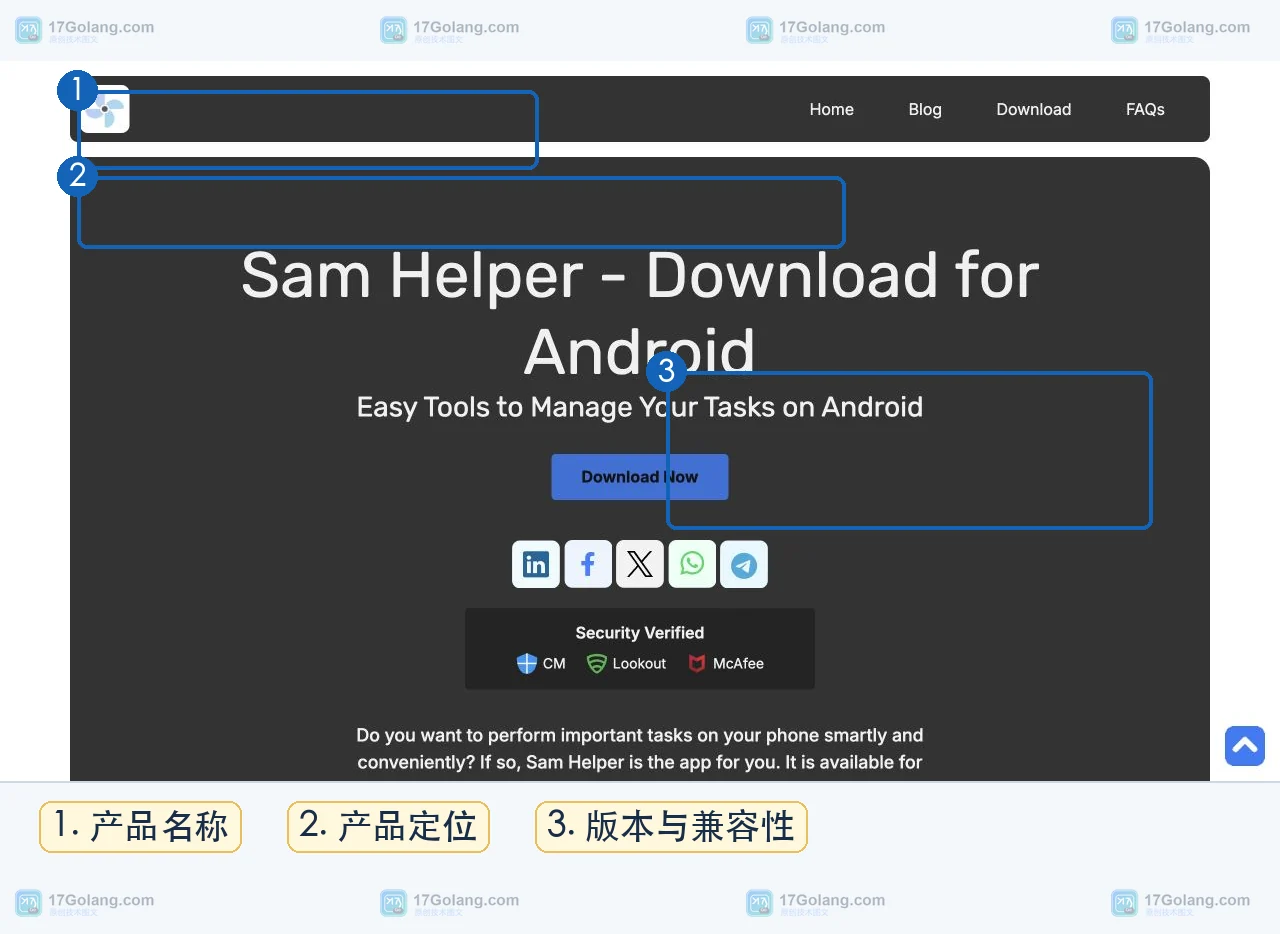1280x934 pixels.
Task: Share on X (Twitter) icon
Action: pos(640,564)
